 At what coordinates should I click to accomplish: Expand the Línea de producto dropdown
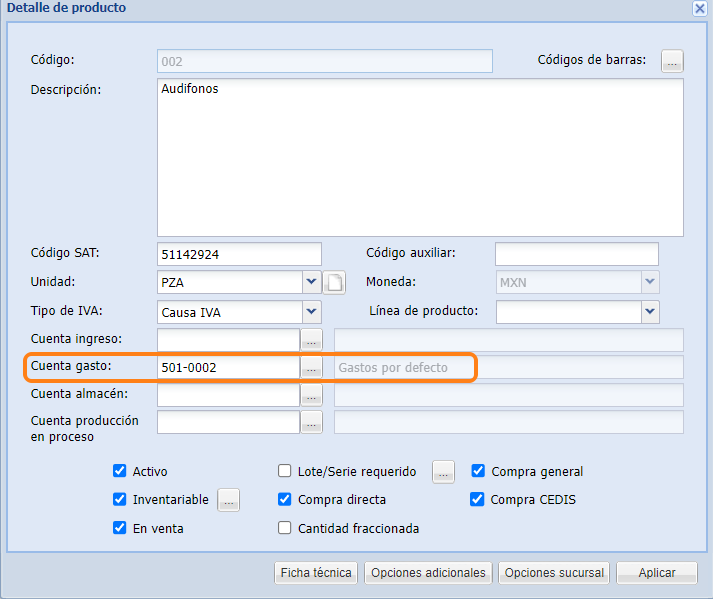click(x=649, y=312)
